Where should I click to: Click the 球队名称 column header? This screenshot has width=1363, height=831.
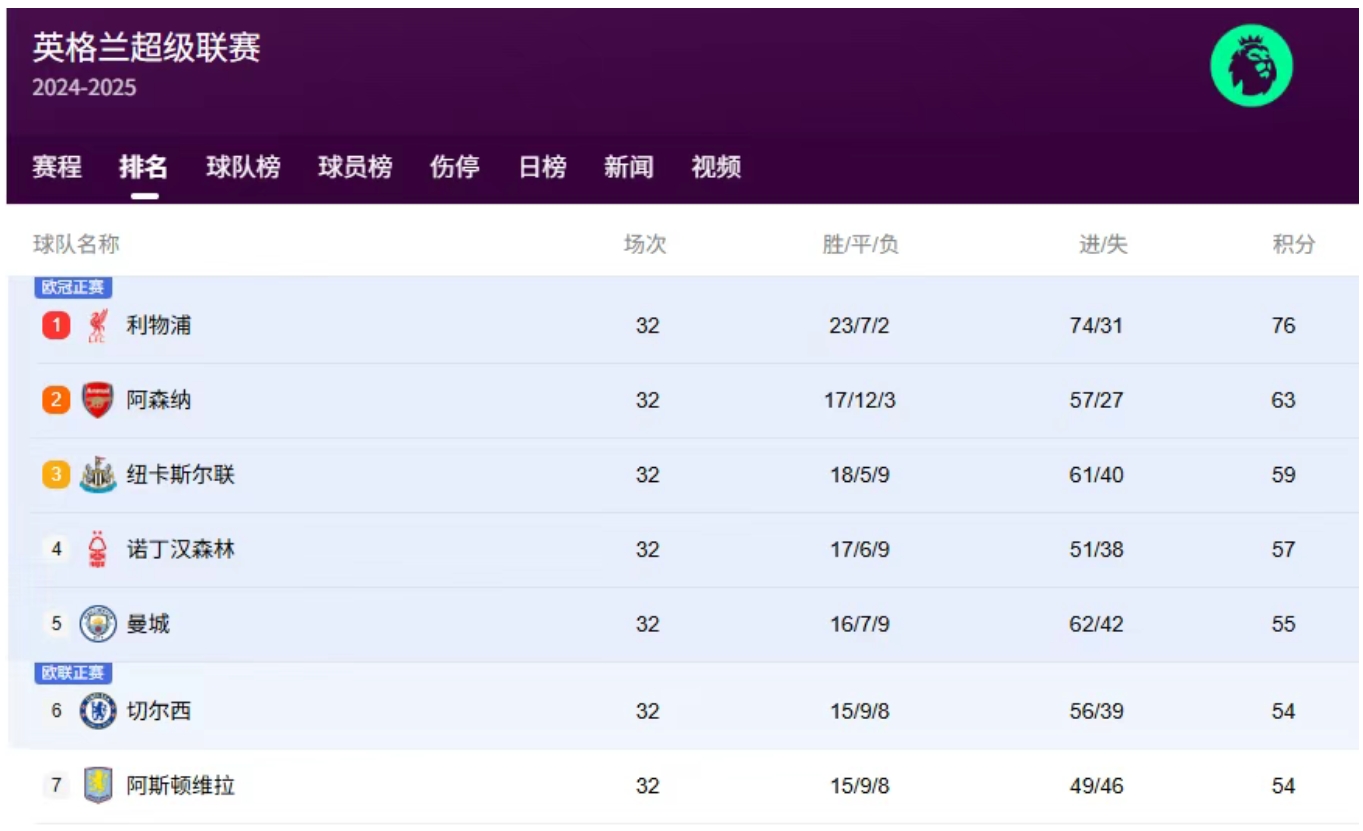click(76, 244)
